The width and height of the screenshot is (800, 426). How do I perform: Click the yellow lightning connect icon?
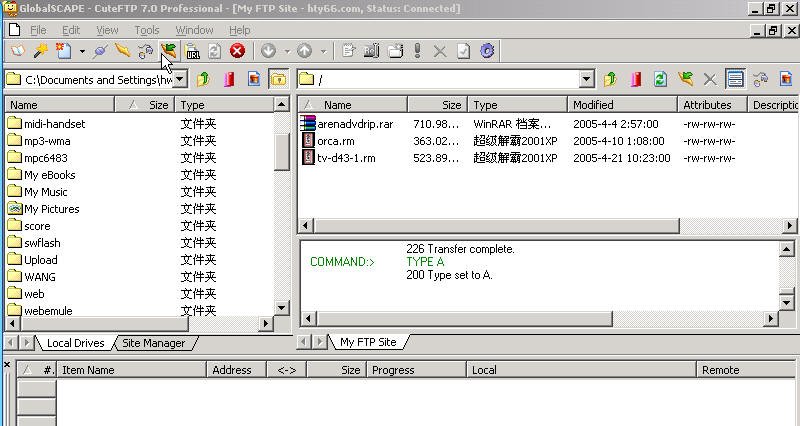coord(122,51)
